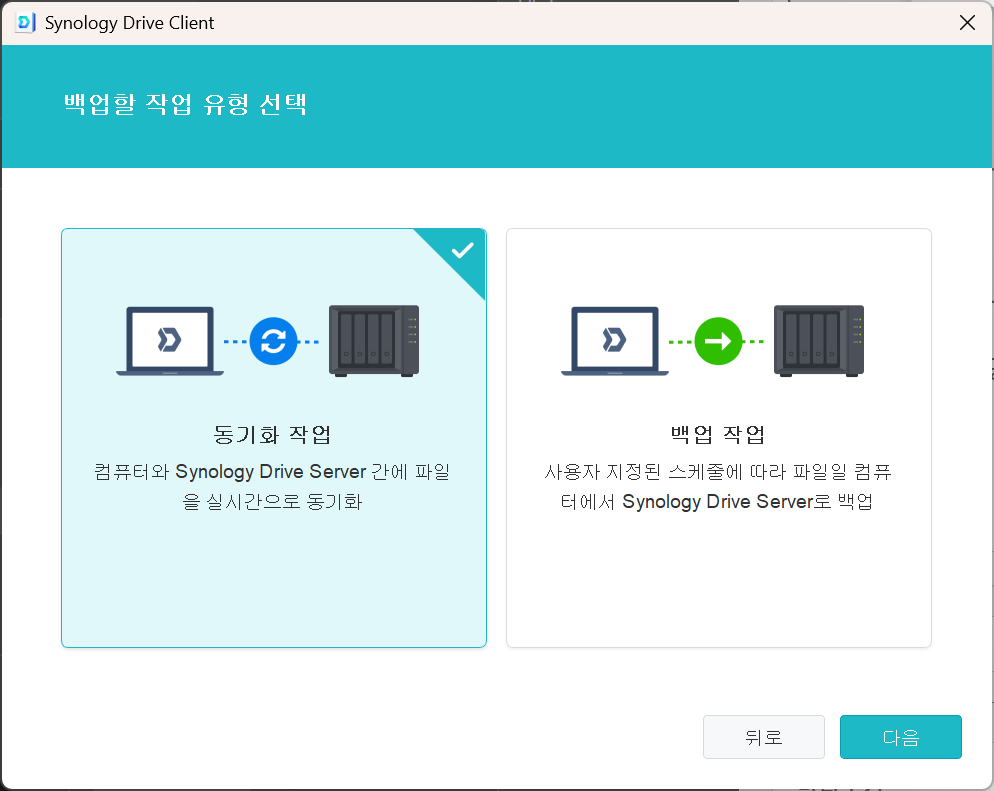Click NAS server icon in sync task card
The width and height of the screenshot is (994, 791).
pyautogui.click(x=374, y=341)
